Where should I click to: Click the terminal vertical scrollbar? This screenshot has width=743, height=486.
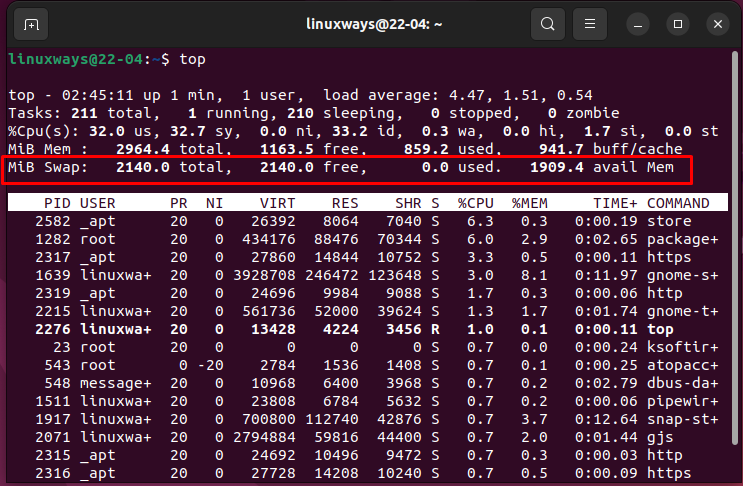pos(735,246)
